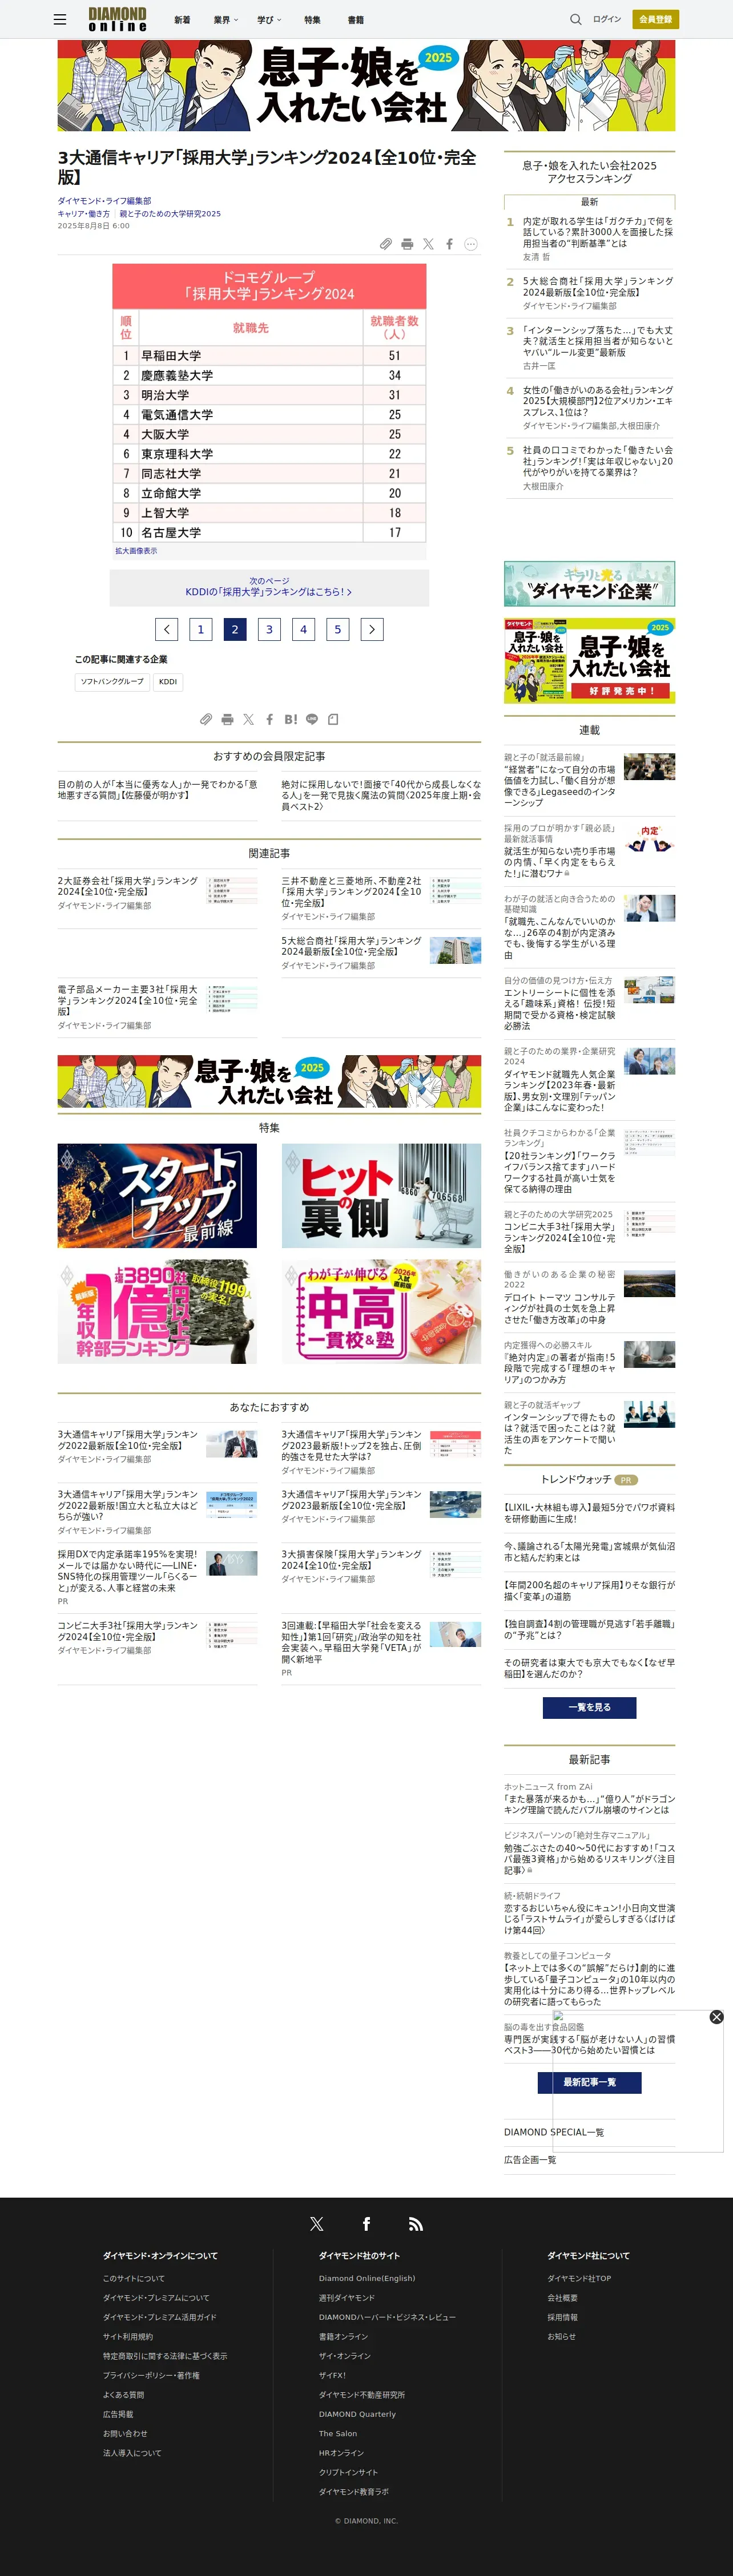Click the KDDI company tag

pos(168,682)
